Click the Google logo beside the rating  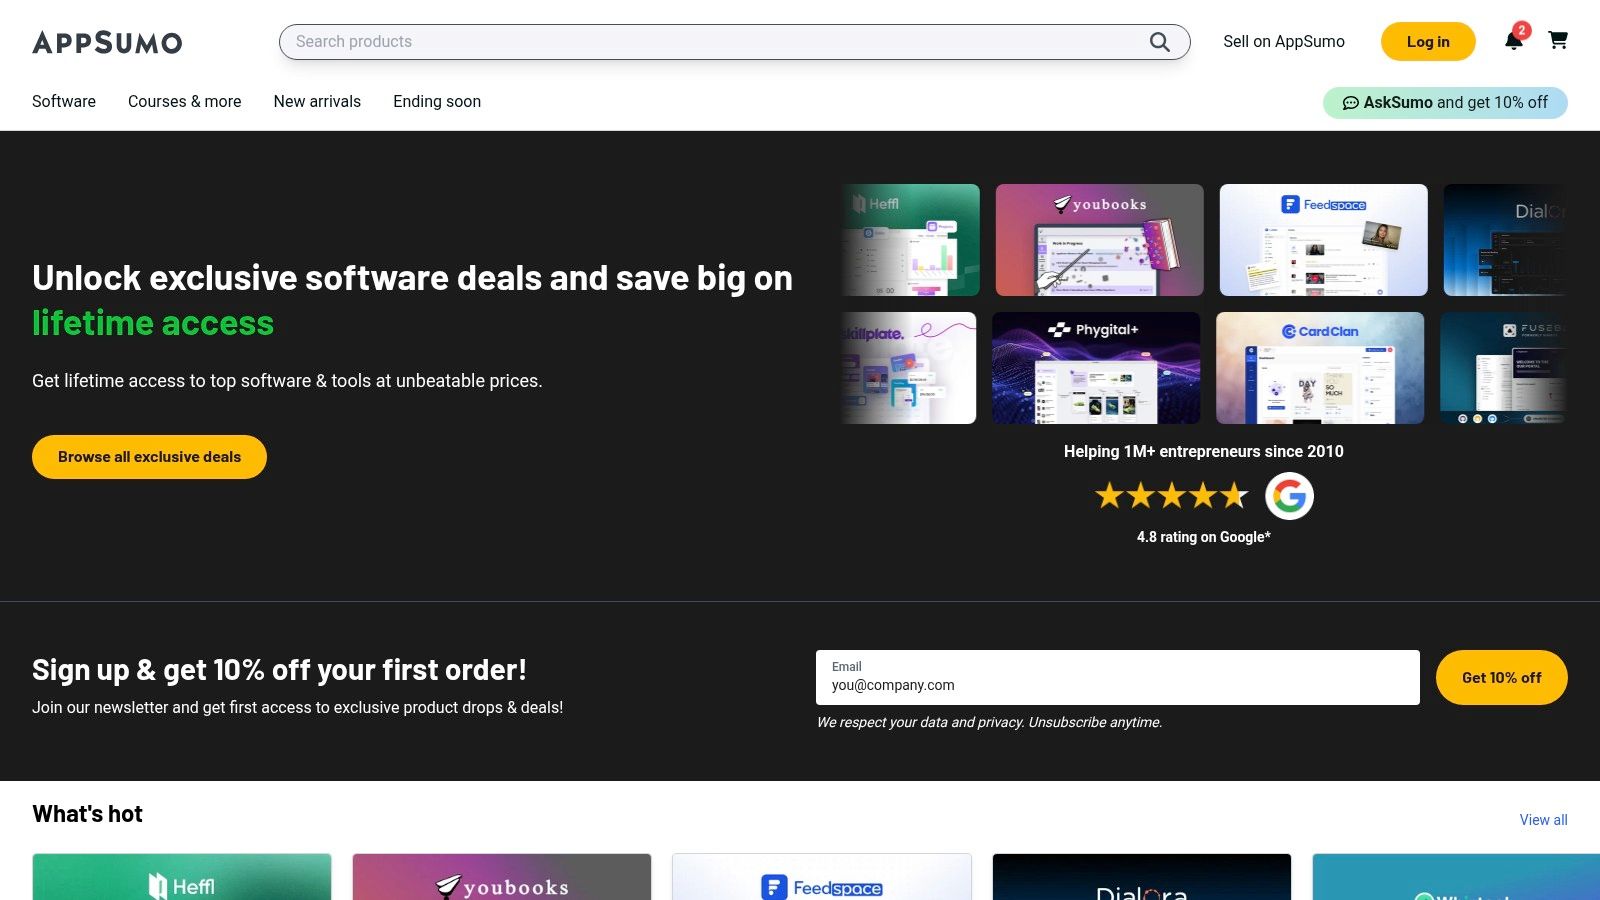tap(1290, 495)
